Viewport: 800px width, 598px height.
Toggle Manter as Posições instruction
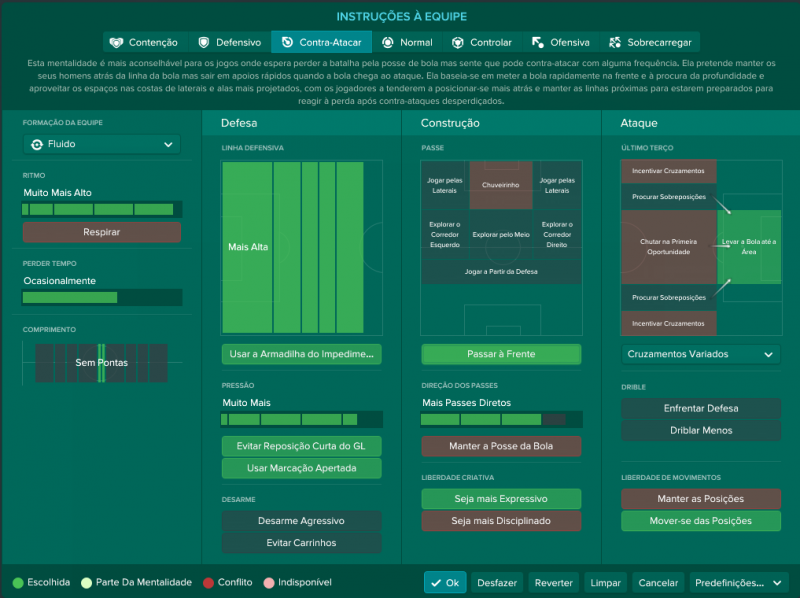point(701,498)
